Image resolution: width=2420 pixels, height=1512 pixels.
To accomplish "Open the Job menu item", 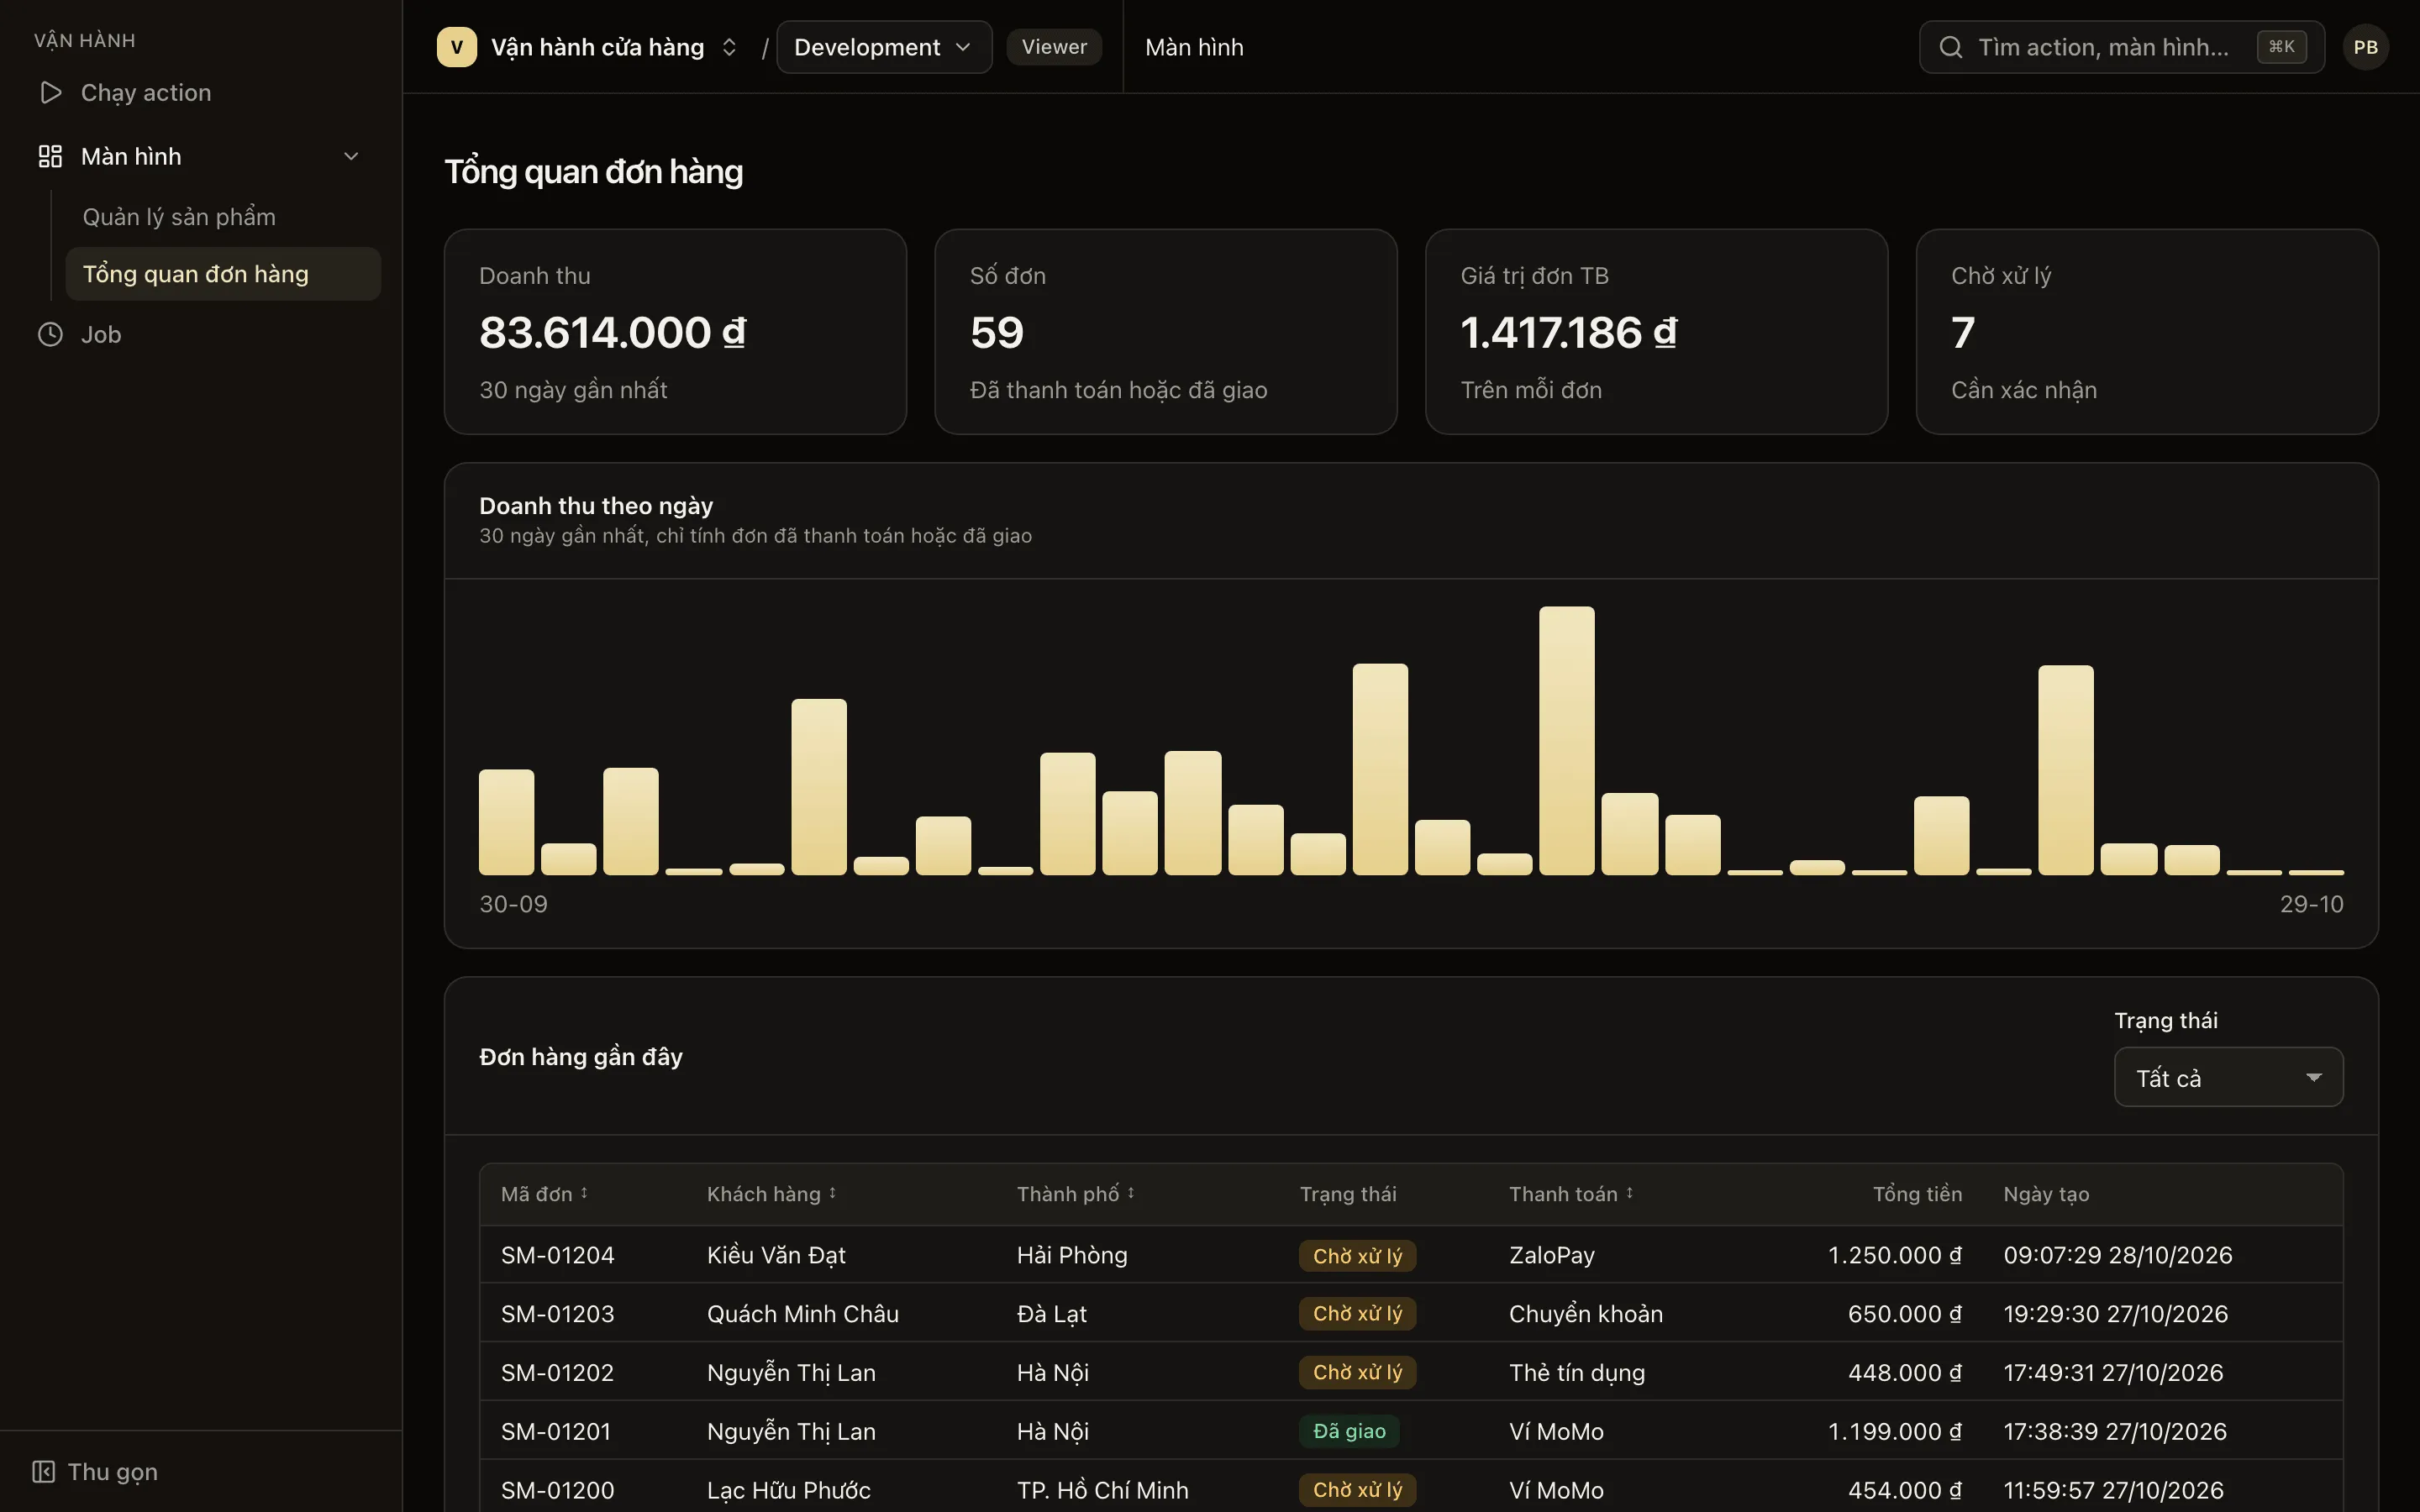I will coord(200,334).
